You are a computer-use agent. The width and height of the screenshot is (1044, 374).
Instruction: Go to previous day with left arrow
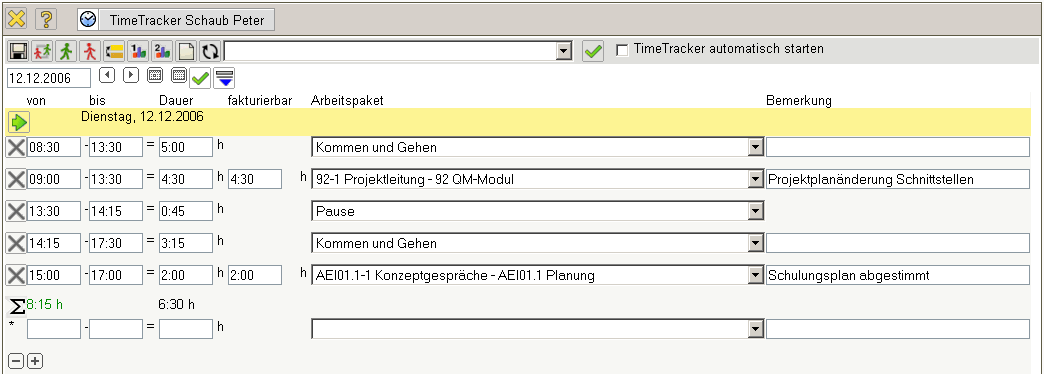[x=107, y=75]
